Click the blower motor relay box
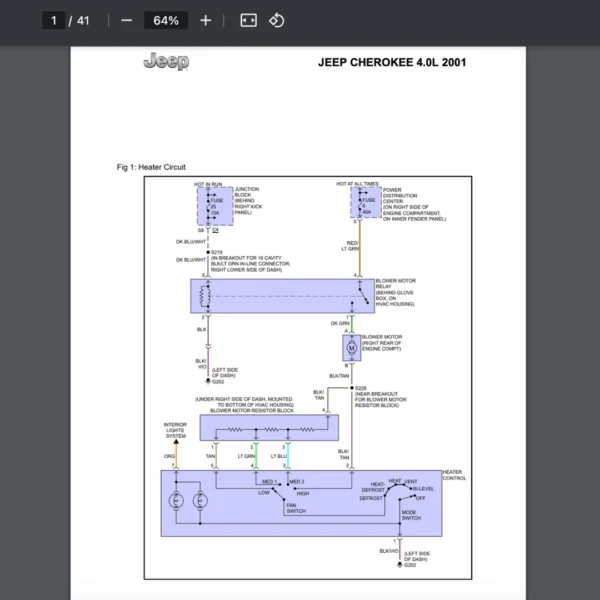Image resolution: width=600 pixels, height=600 pixels. click(x=280, y=296)
